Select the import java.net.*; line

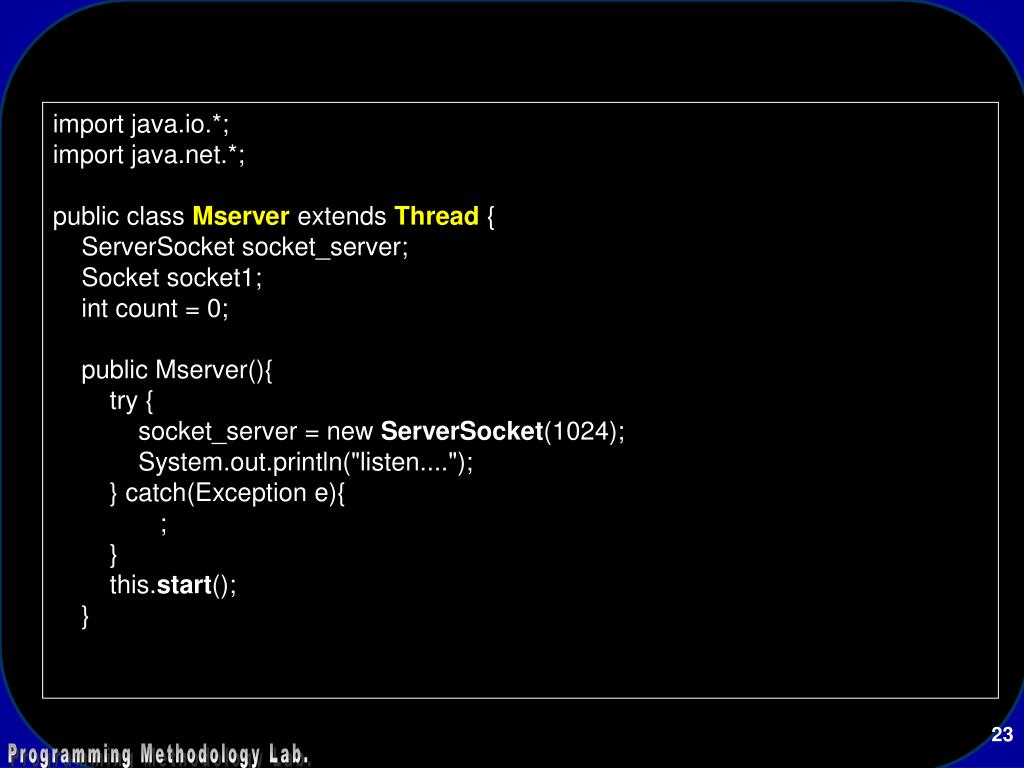point(149,155)
